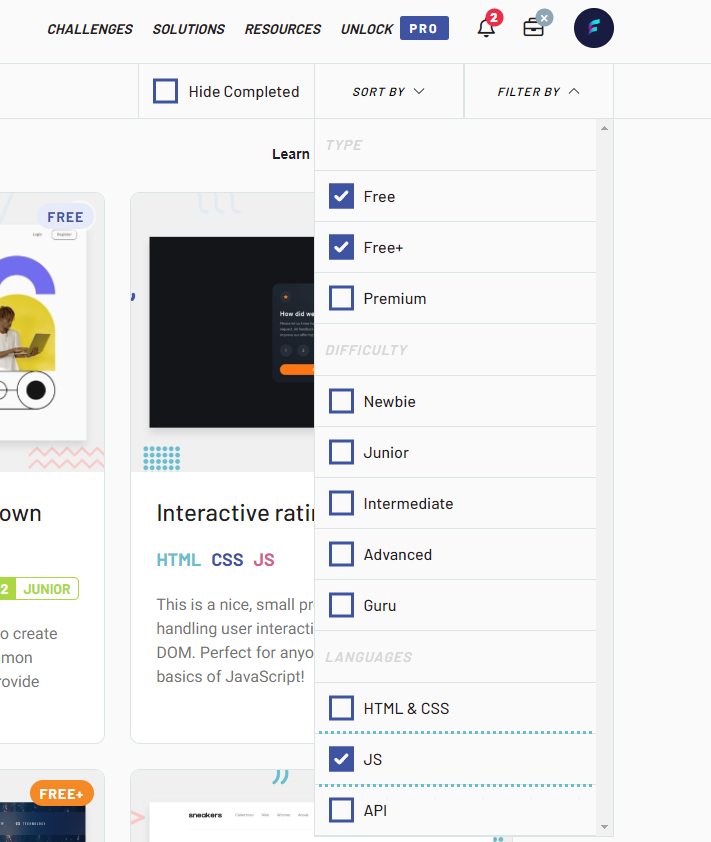Click the HTML tag on rating card
The height and width of the screenshot is (842, 711).
pos(178,560)
